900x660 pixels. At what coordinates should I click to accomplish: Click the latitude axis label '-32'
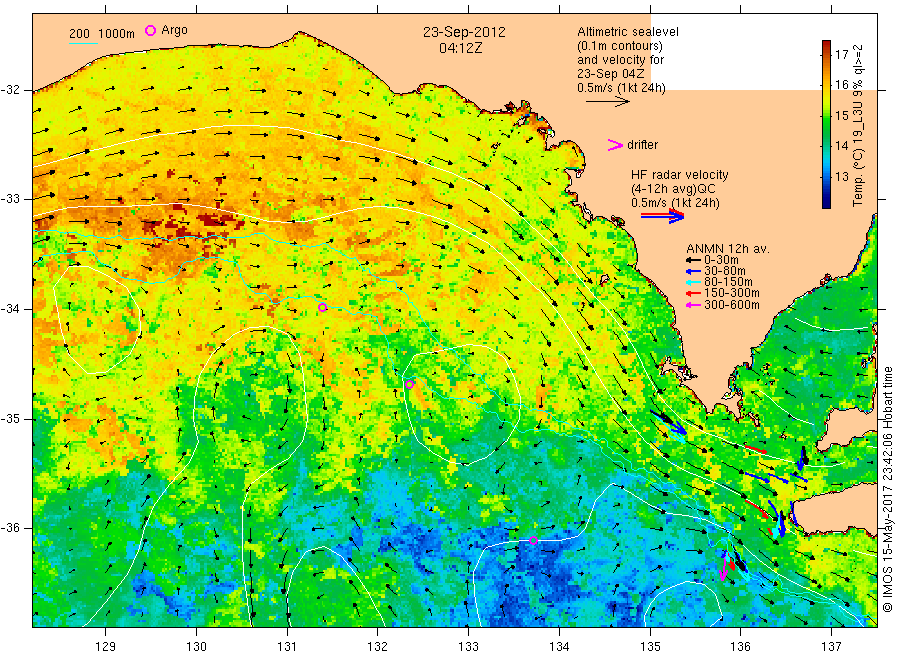(x=10, y=90)
